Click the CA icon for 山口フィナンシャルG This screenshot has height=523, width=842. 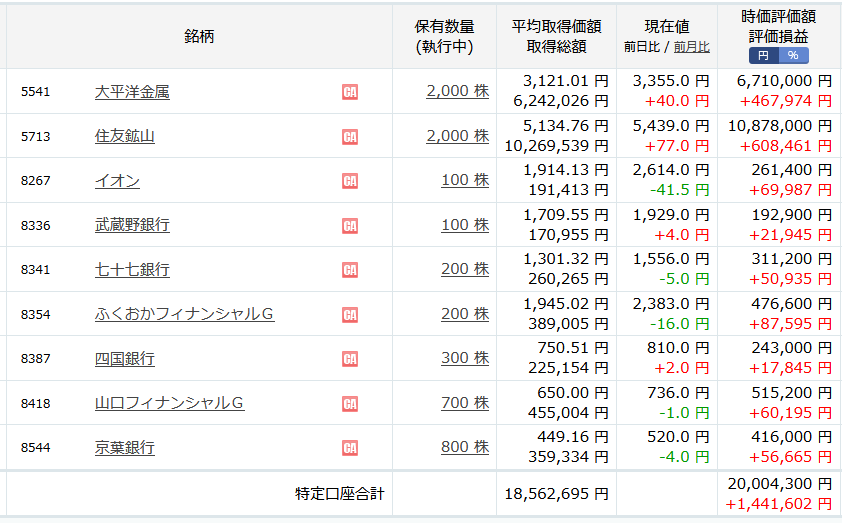350,403
